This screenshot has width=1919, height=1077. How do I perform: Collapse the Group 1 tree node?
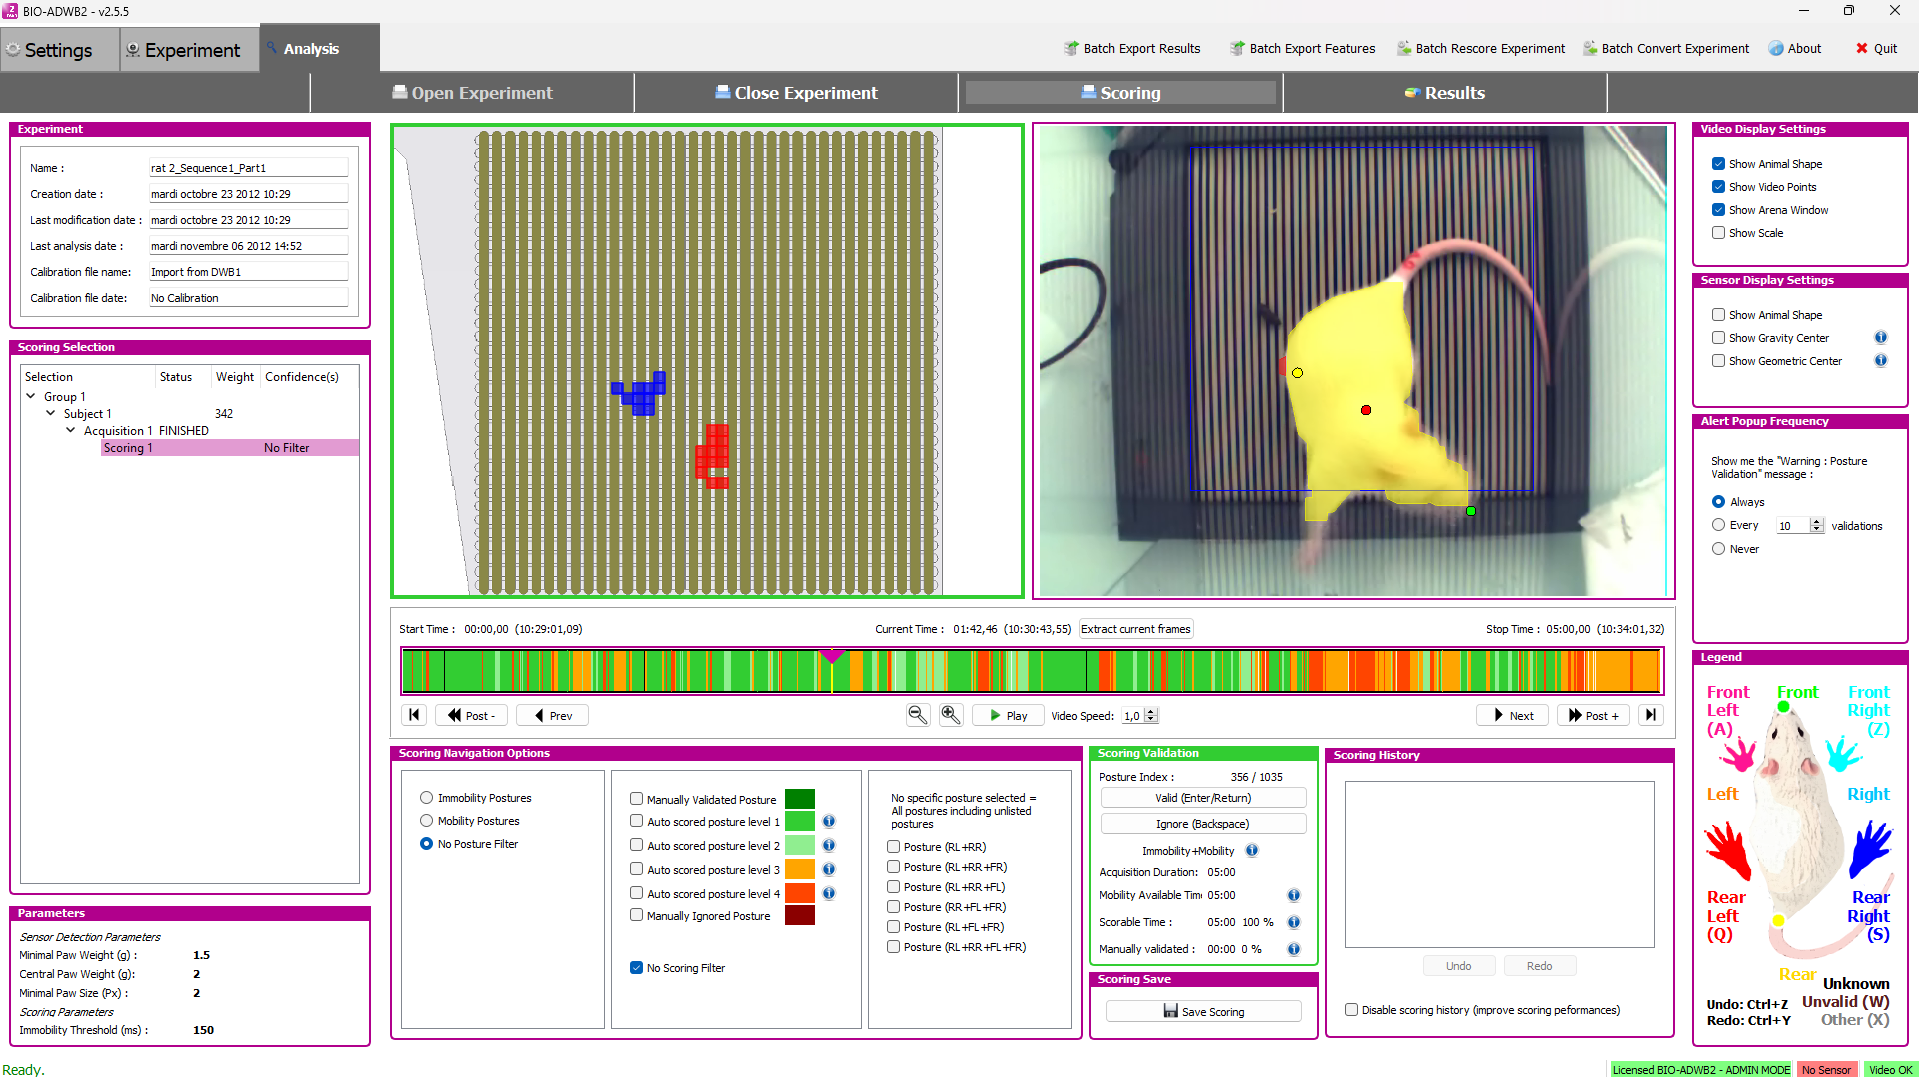click(31, 397)
